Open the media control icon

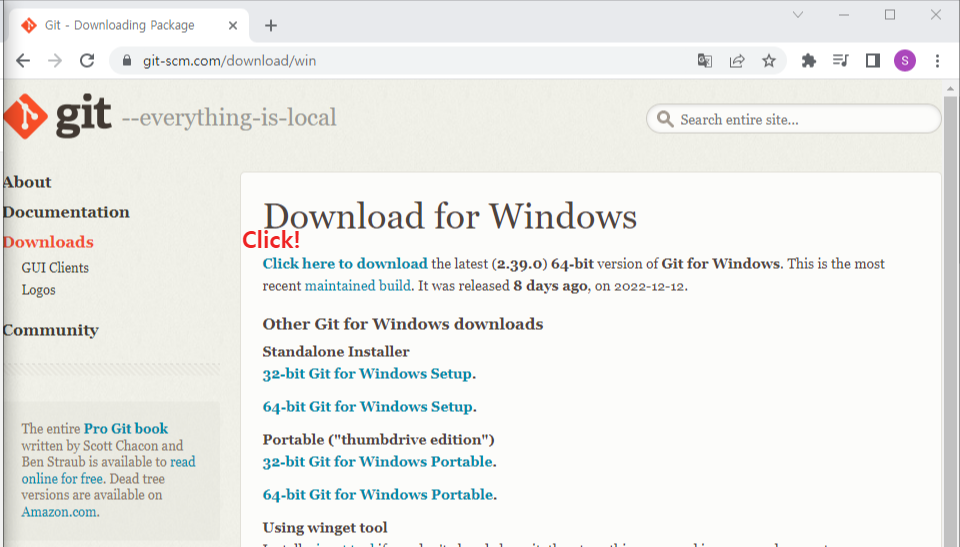click(841, 61)
